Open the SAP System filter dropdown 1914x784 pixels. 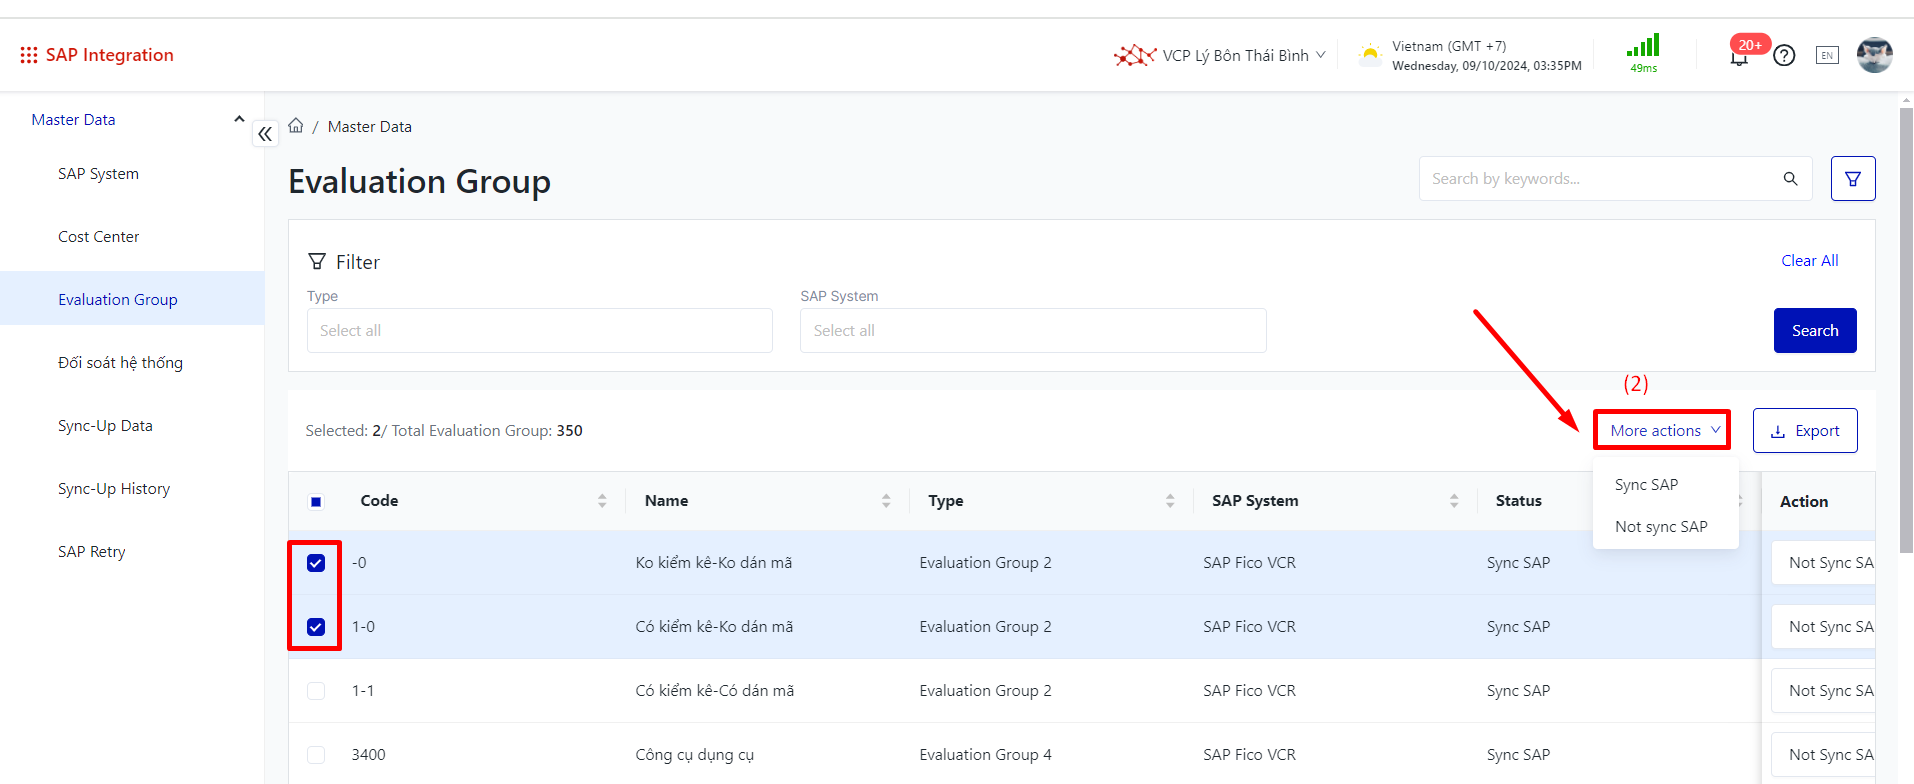pyautogui.click(x=1032, y=331)
